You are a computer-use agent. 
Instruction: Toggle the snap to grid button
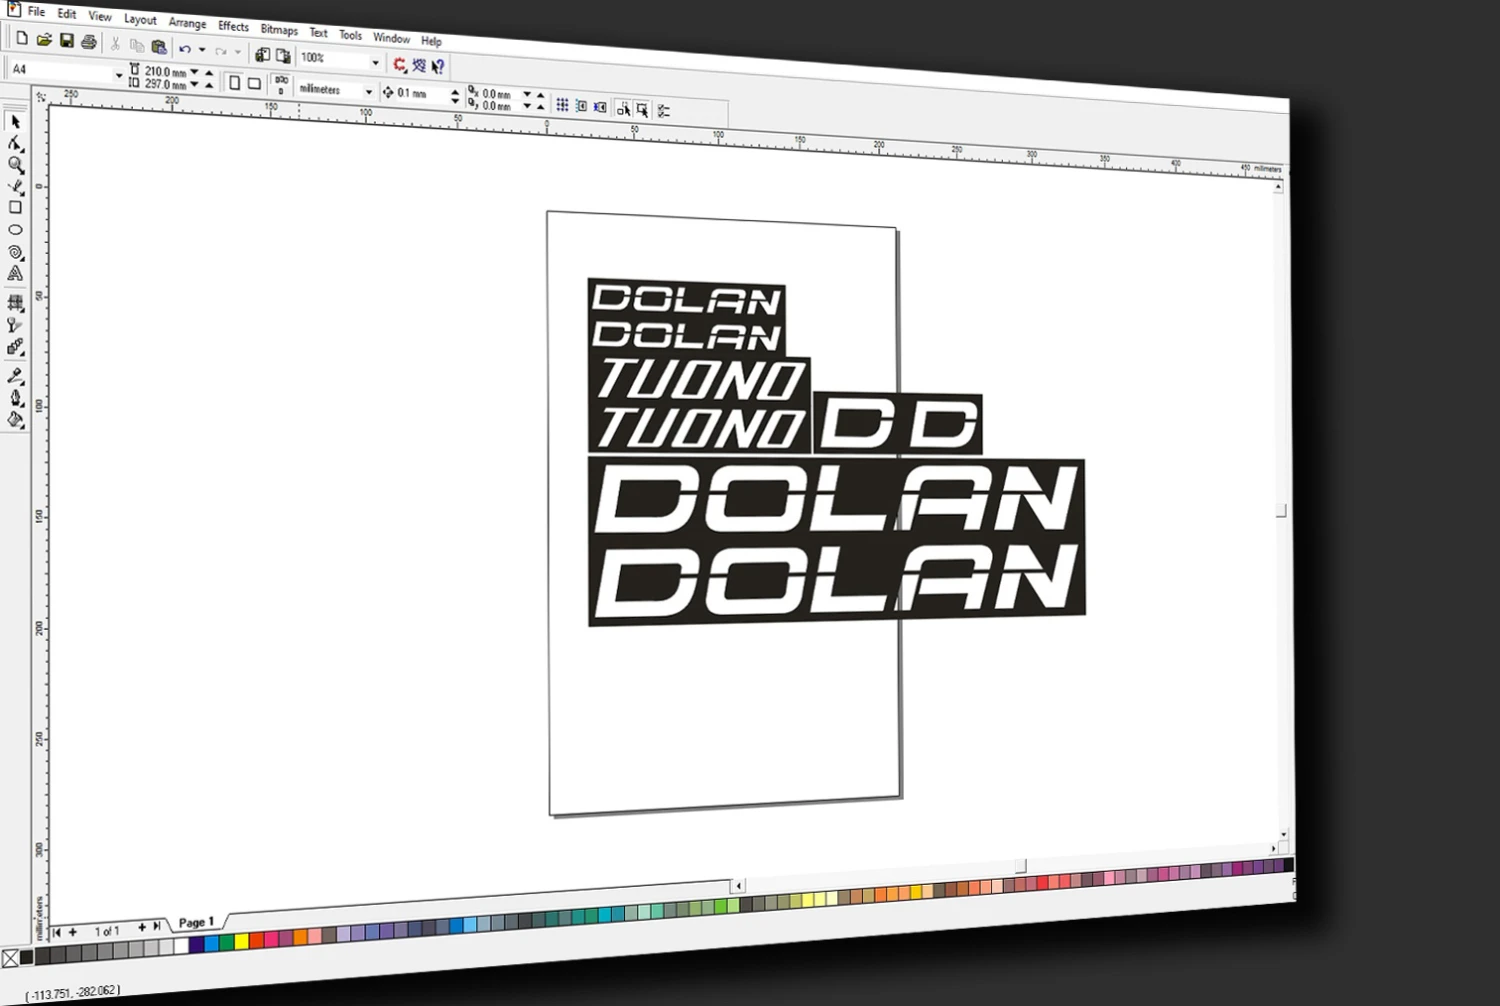[562, 105]
